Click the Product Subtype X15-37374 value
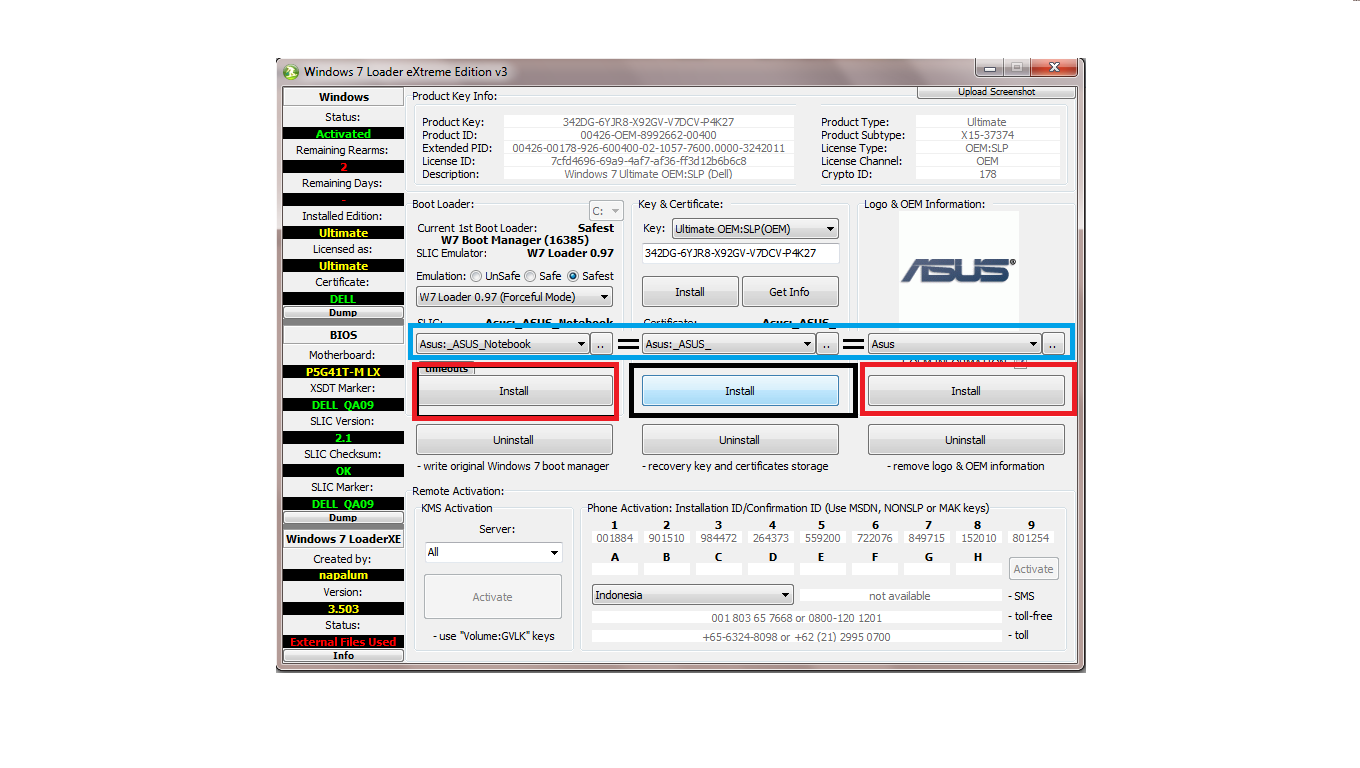 (x=987, y=135)
